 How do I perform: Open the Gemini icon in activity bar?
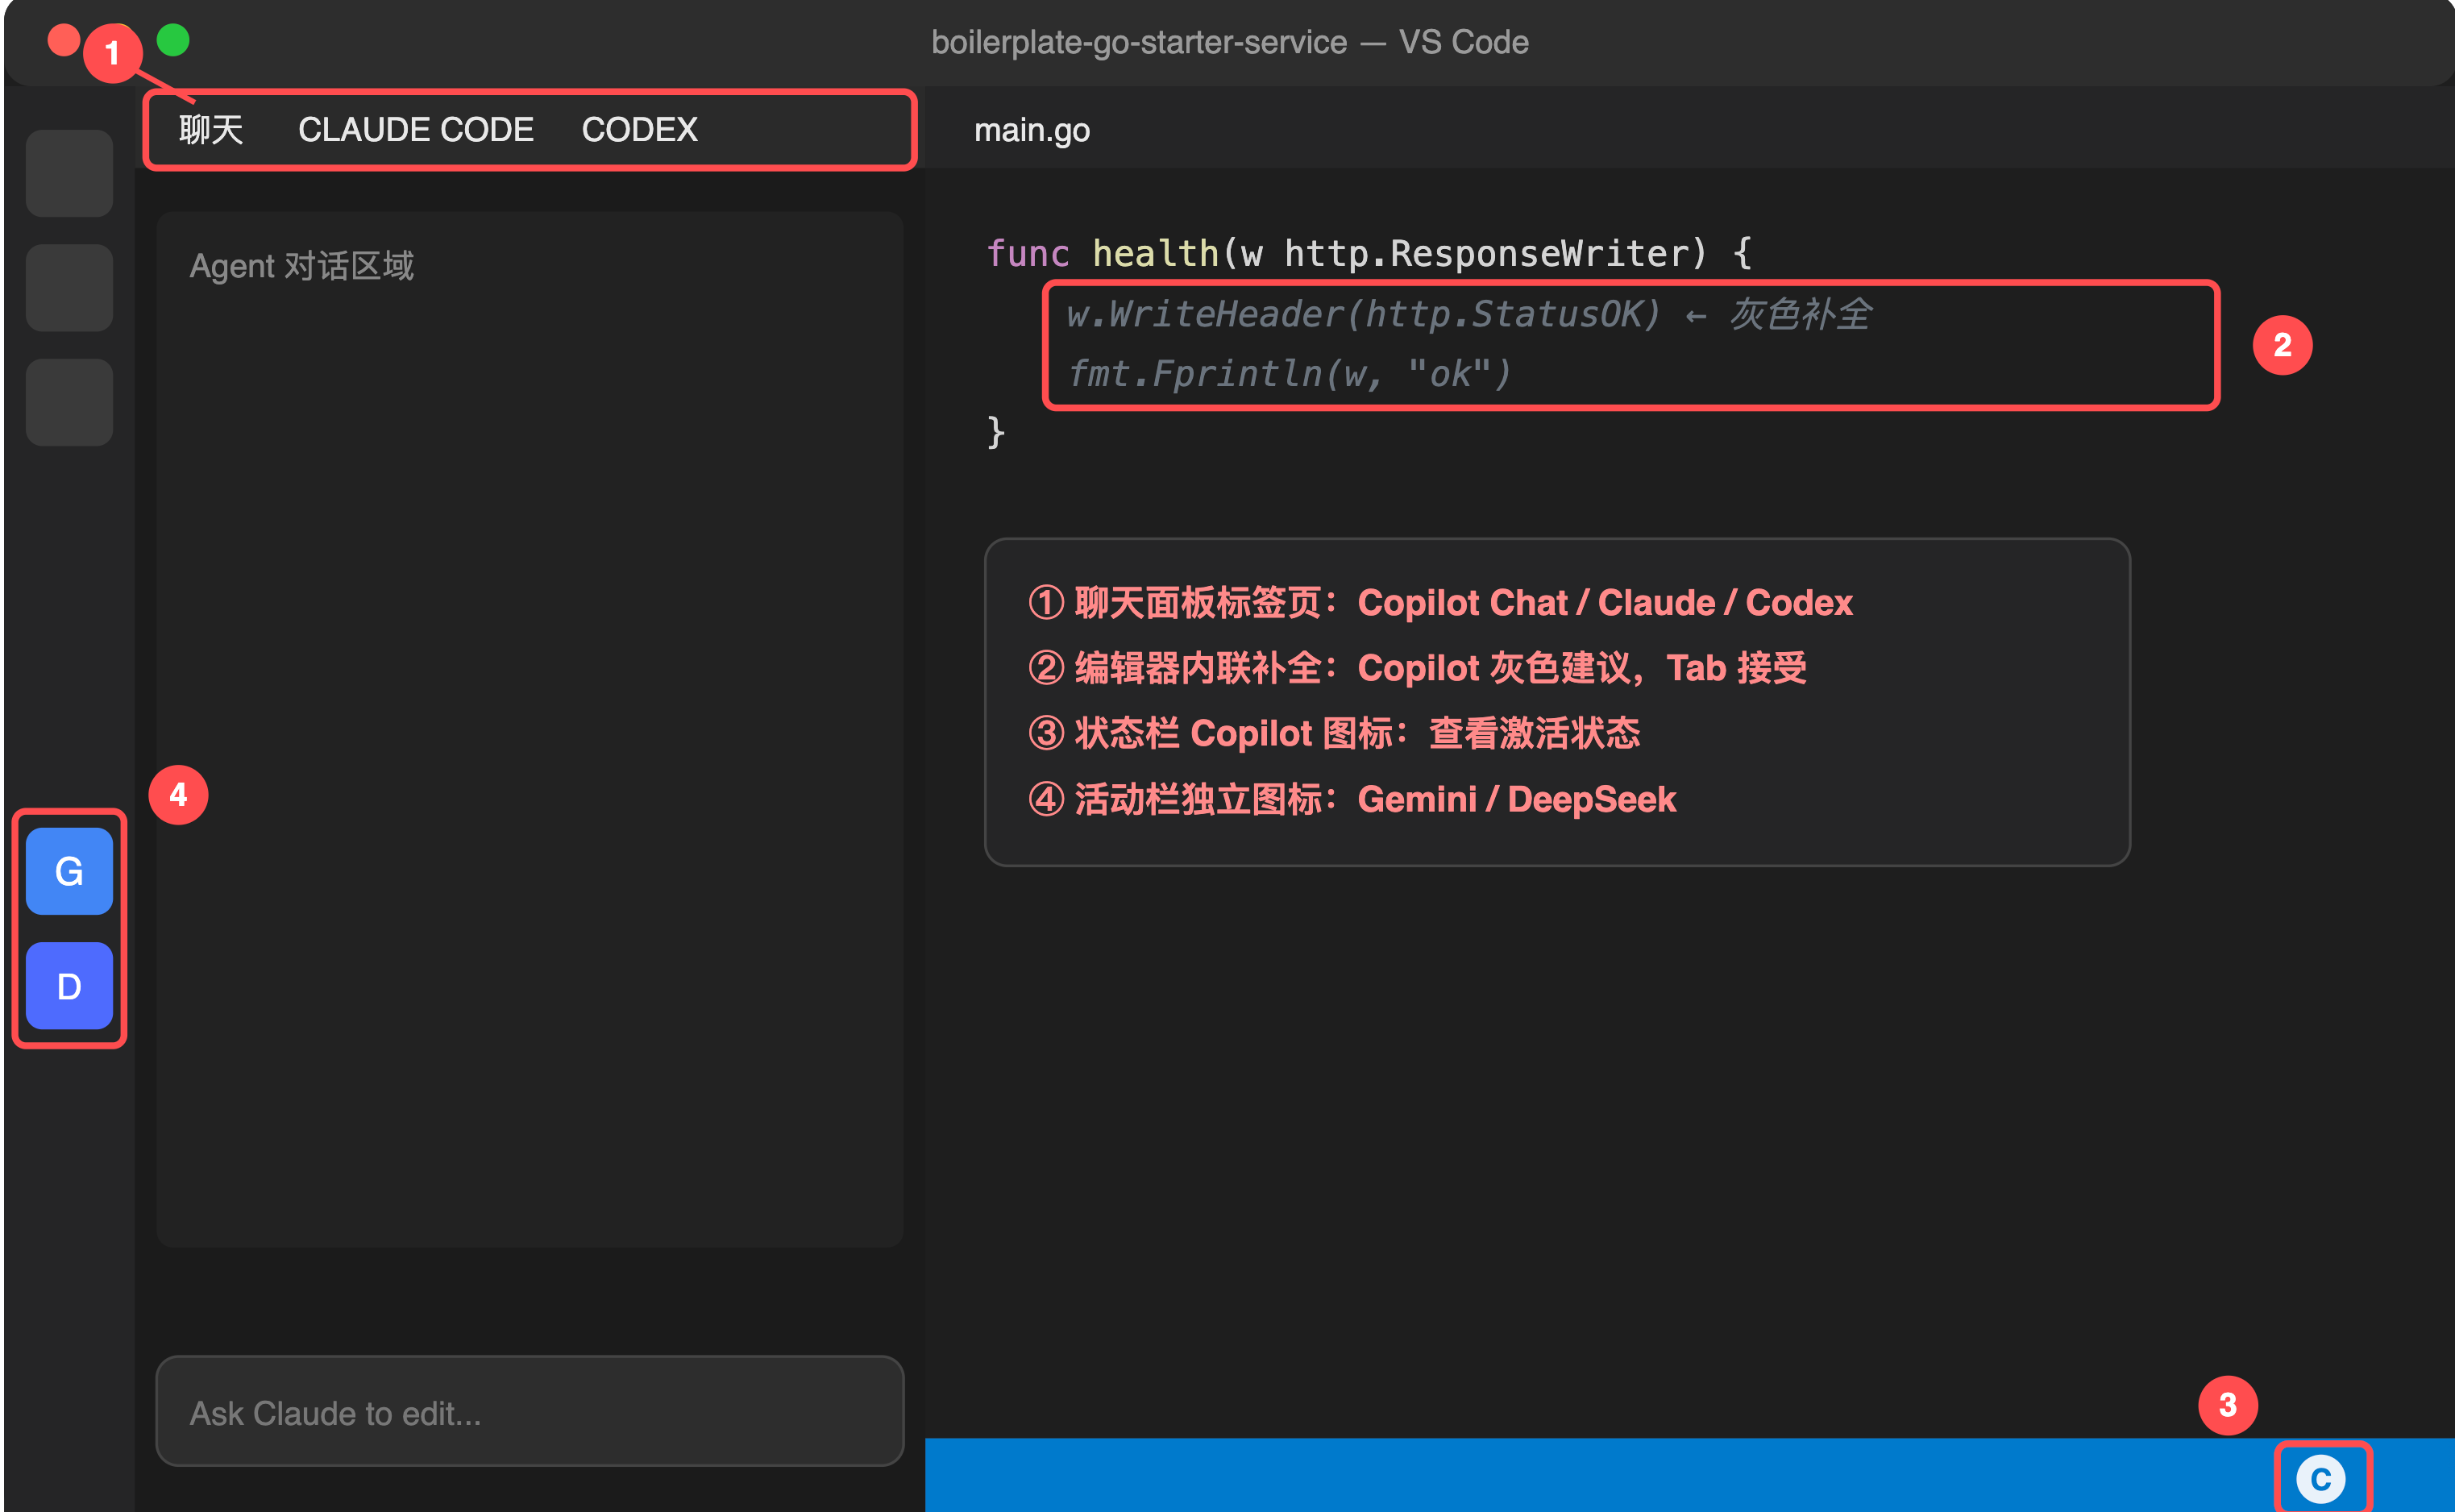(x=69, y=871)
